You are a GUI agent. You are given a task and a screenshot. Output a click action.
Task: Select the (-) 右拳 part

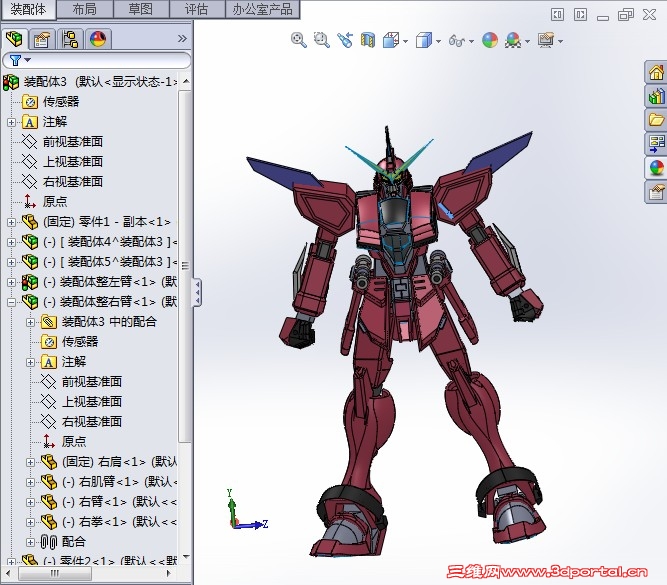coord(119,522)
